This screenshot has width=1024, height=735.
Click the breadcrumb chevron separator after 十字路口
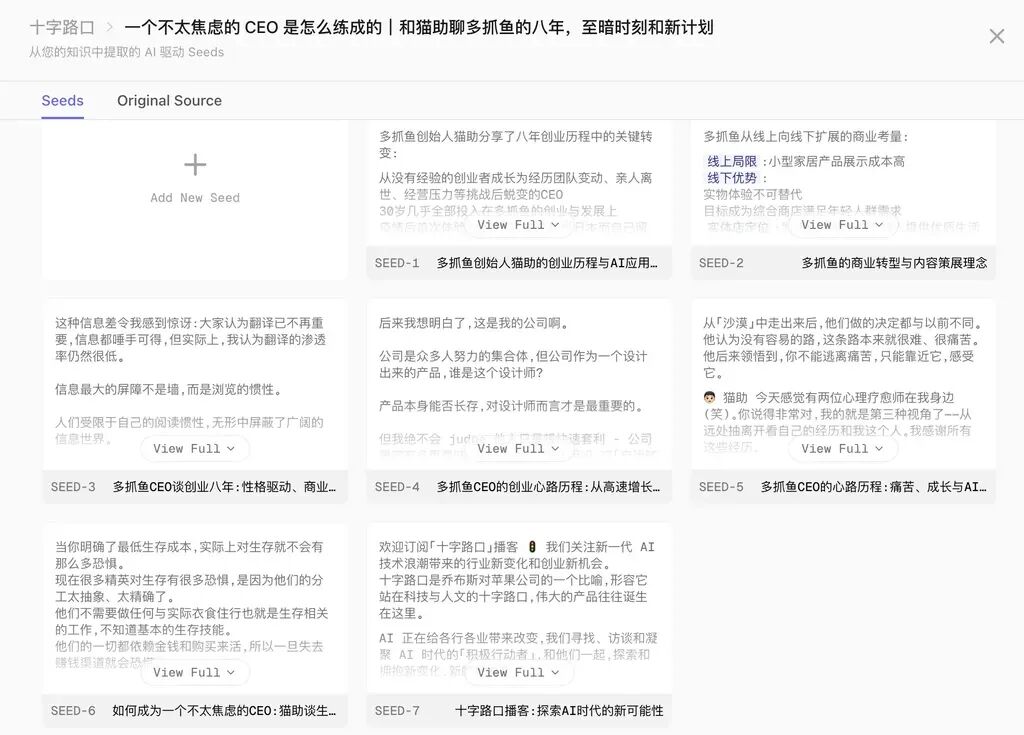110,27
